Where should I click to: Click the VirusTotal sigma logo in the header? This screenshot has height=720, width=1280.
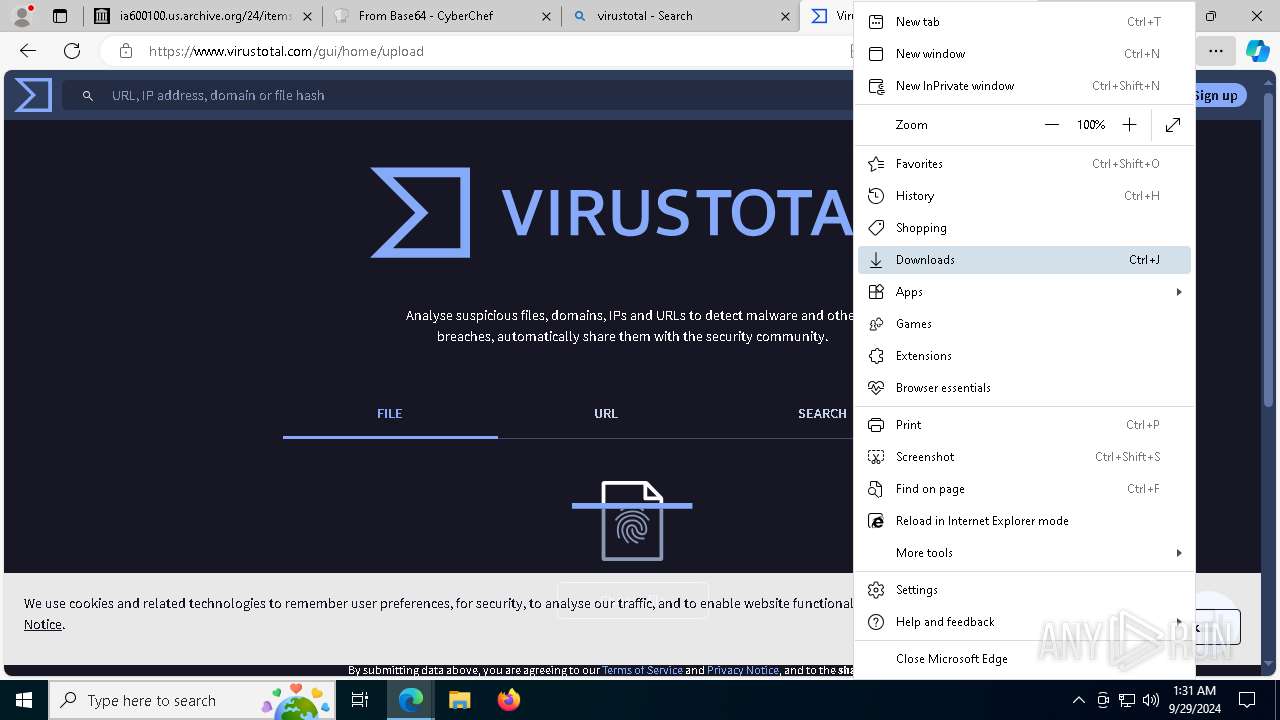tap(33, 95)
